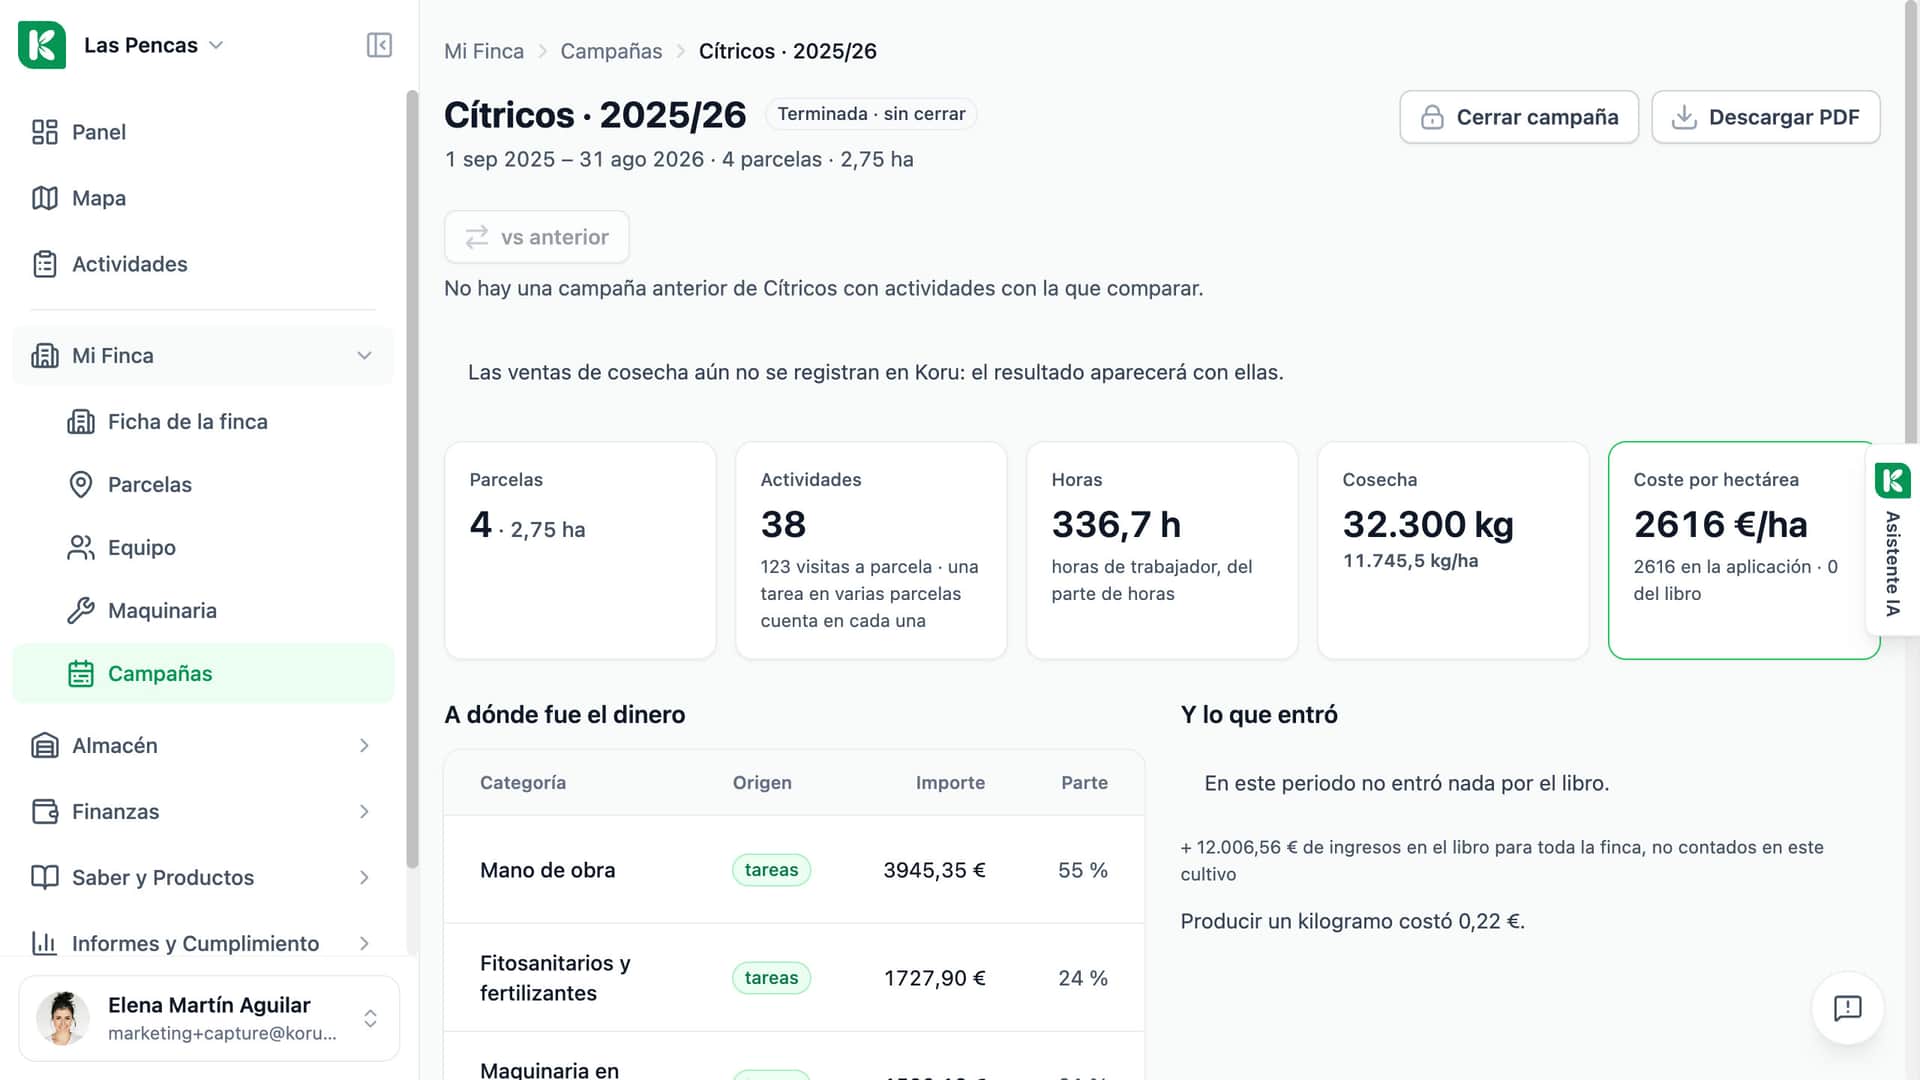Open the Asistente IA side tab
This screenshot has width=1920, height=1080.
click(x=1893, y=540)
